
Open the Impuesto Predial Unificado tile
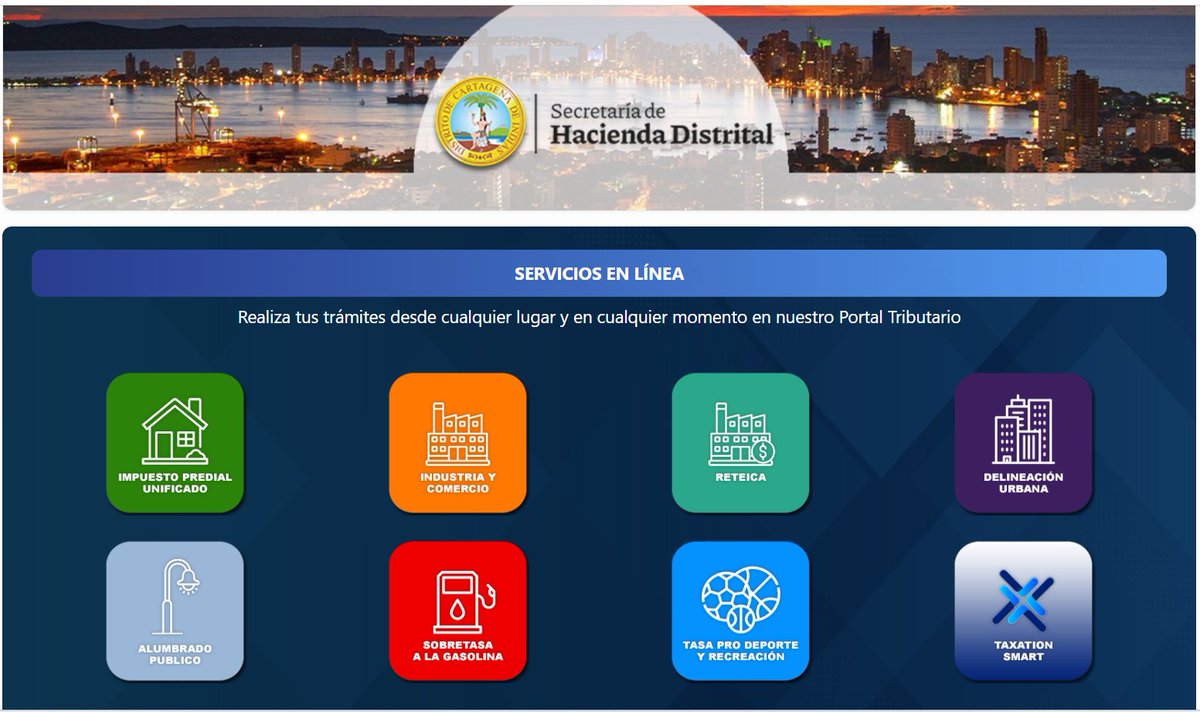coord(175,443)
